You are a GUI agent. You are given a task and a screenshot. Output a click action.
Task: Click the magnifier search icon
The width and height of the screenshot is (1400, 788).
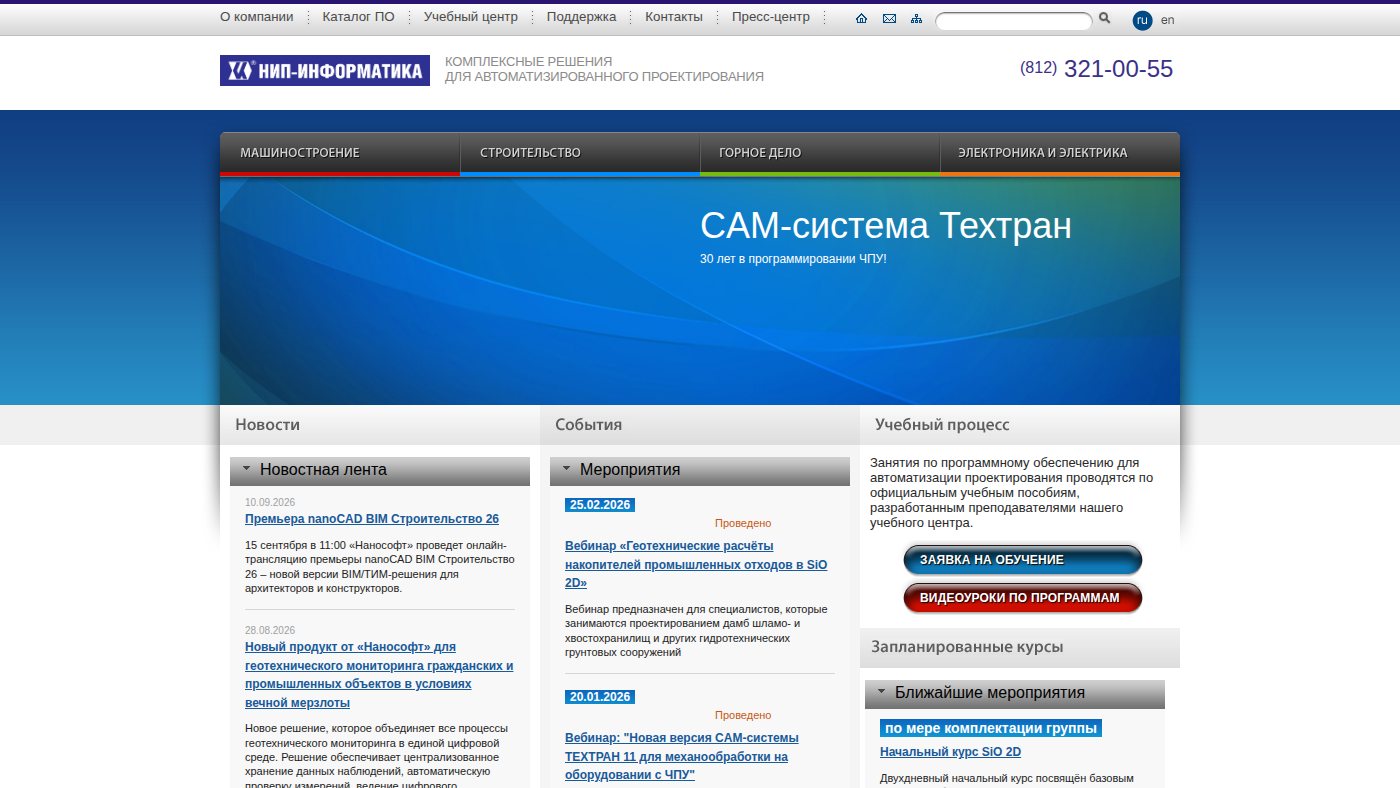coord(1105,18)
